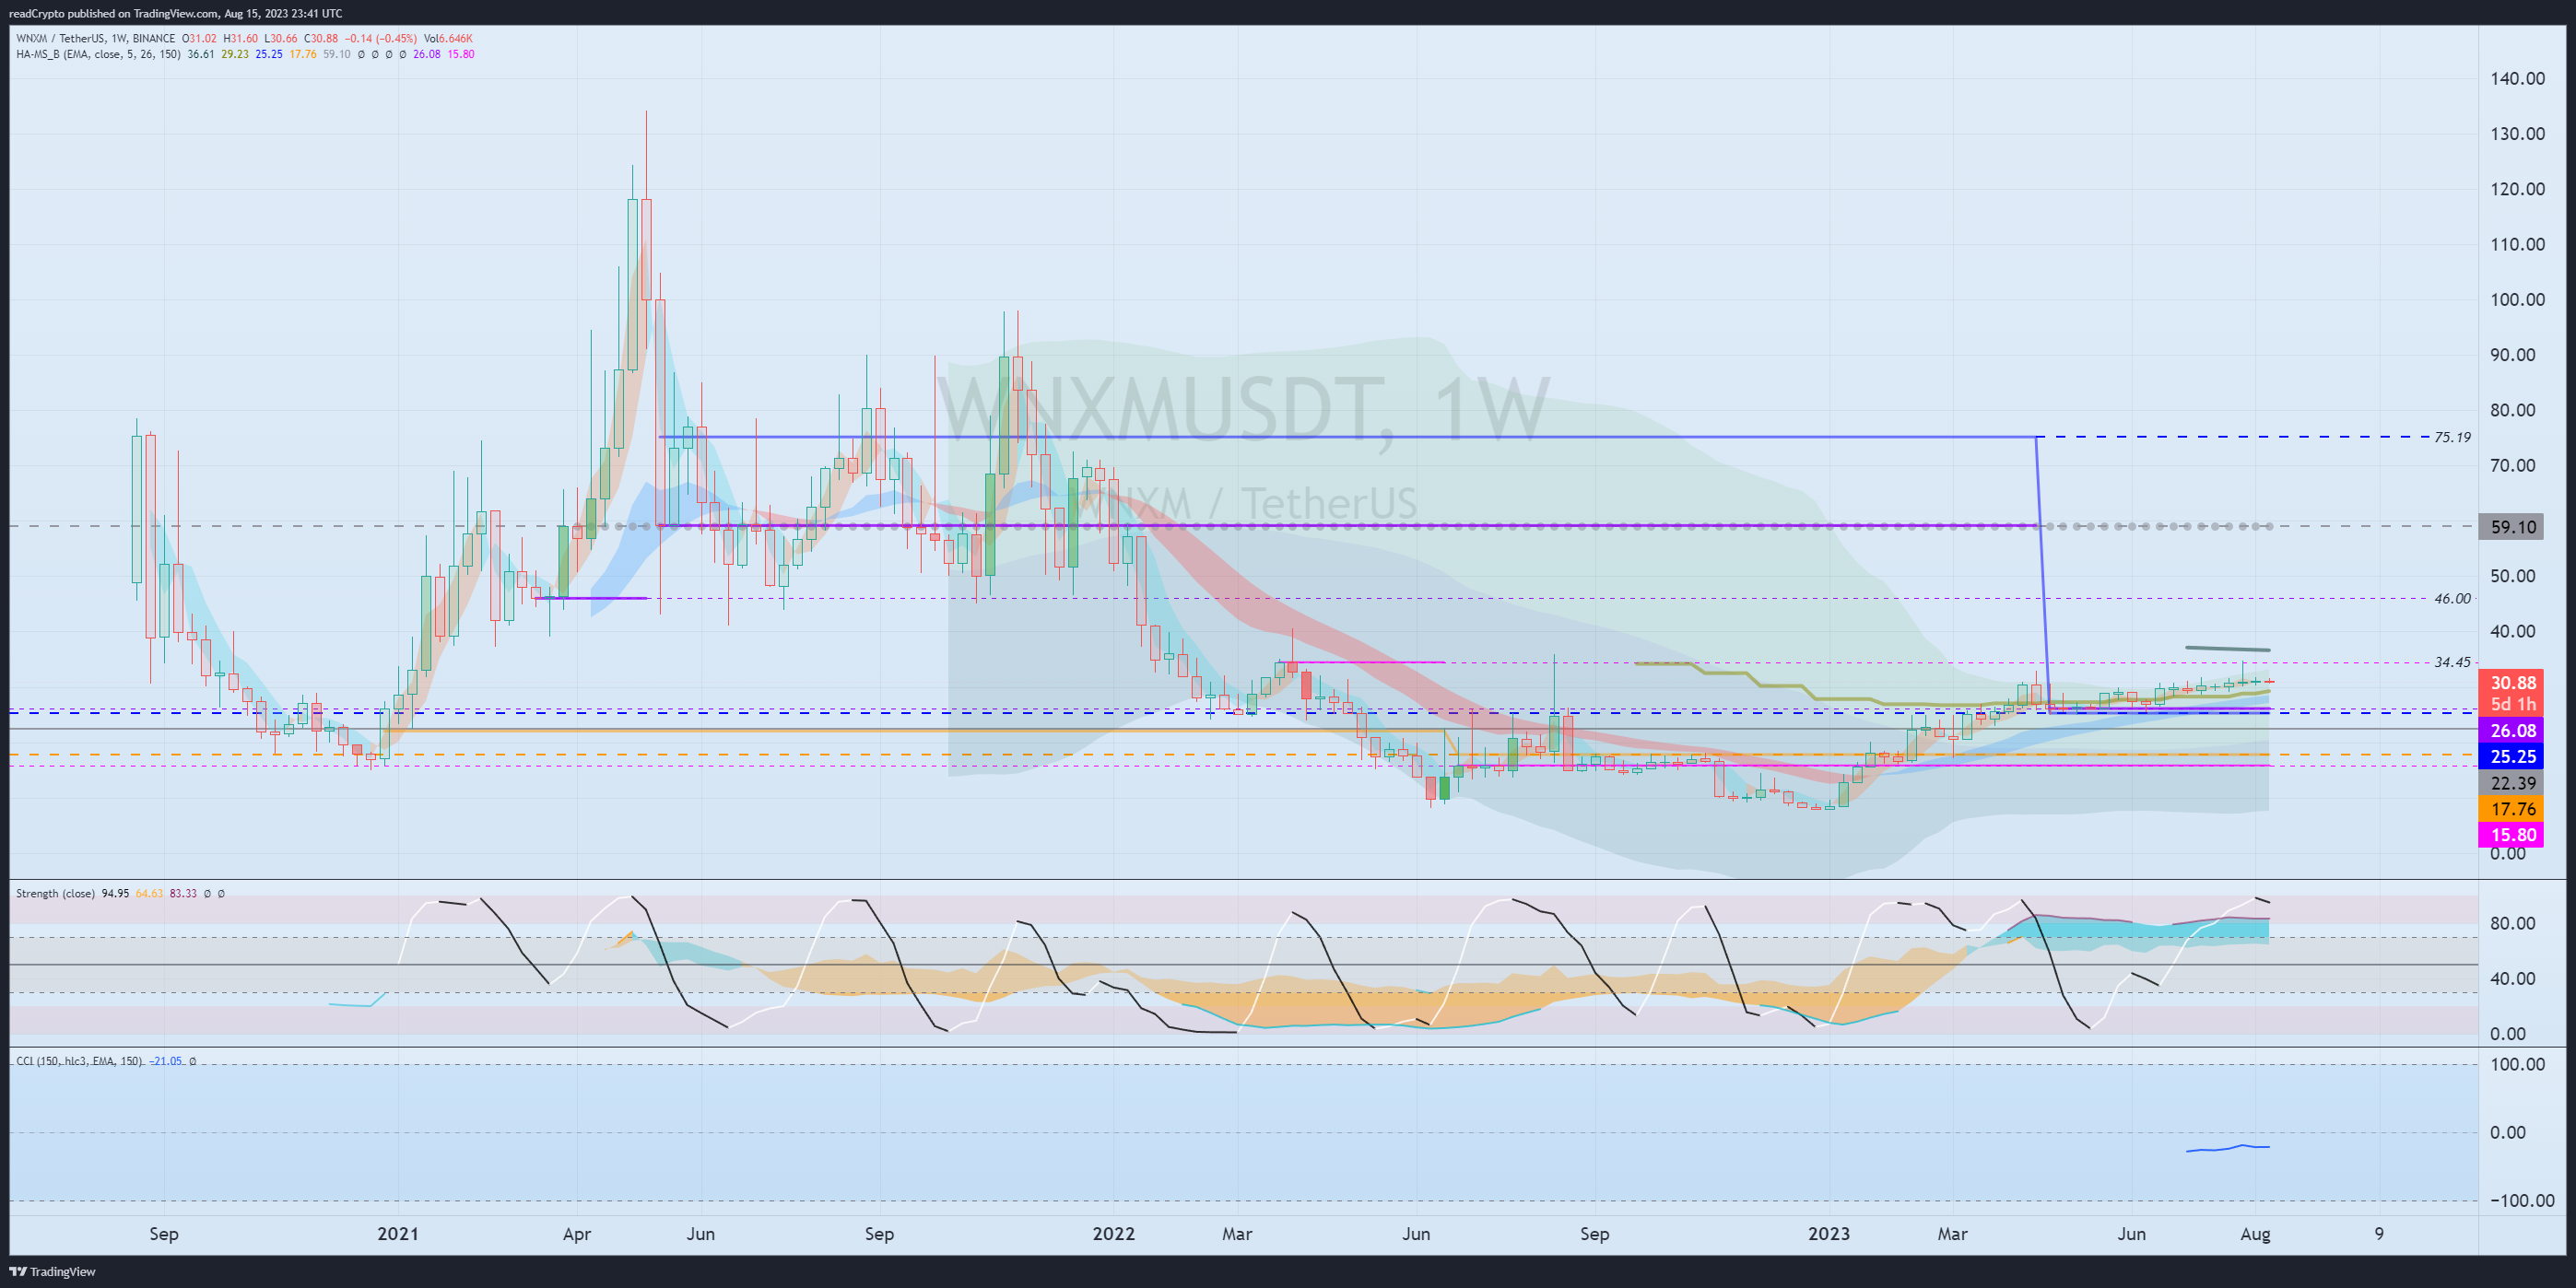This screenshot has width=2576, height=1288.
Task: Click the purple 26.08 price label
Action: click(2512, 731)
